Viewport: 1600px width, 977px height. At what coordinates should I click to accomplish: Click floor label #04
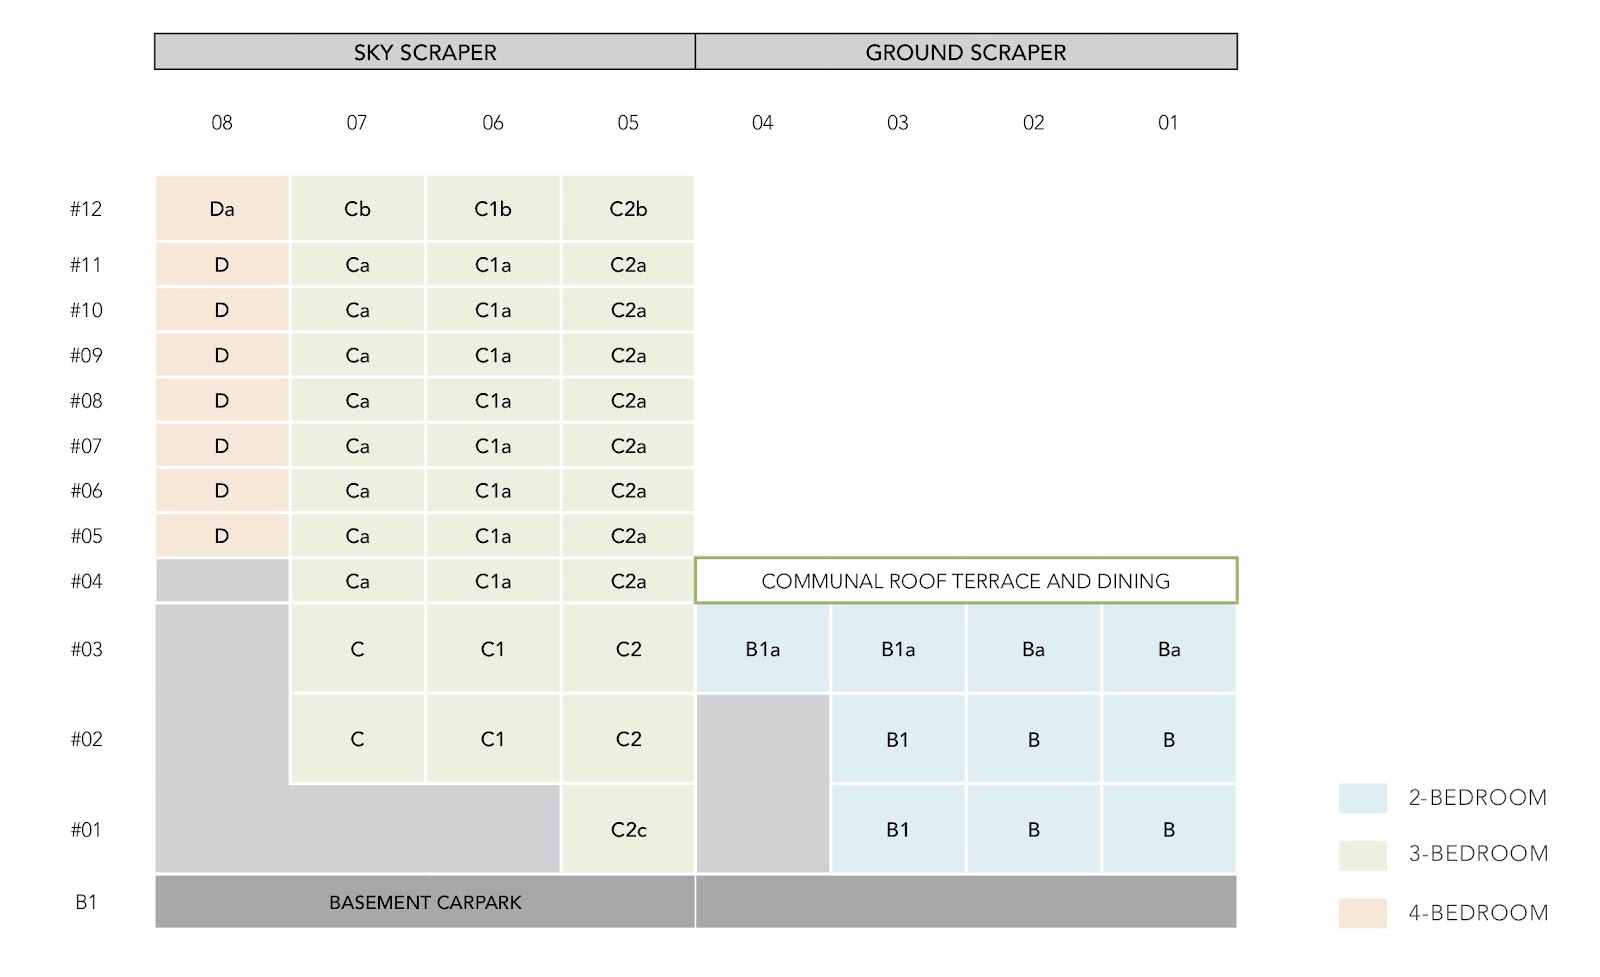(86, 581)
